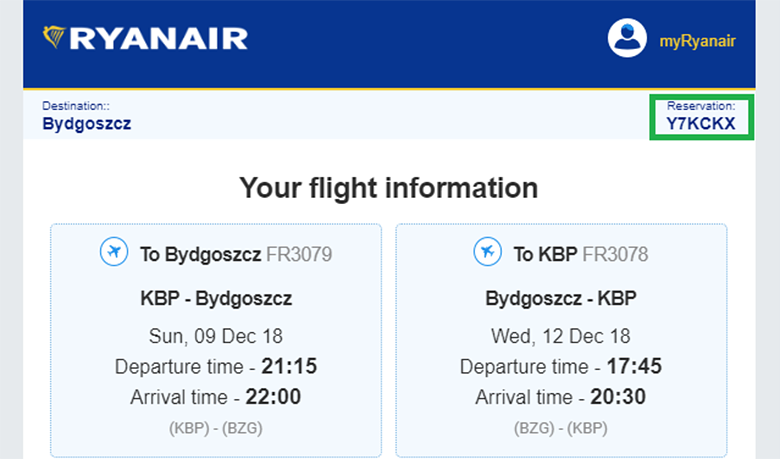Click the 20:30 arrival time
Viewport: 780px width, 459px height.
coord(619,397)
